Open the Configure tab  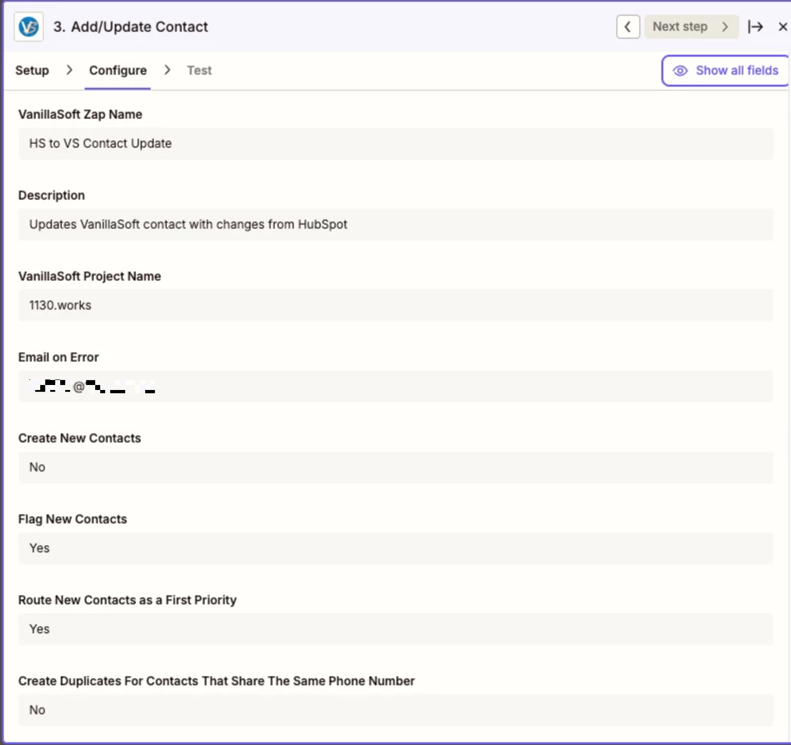tap(118, 71)
